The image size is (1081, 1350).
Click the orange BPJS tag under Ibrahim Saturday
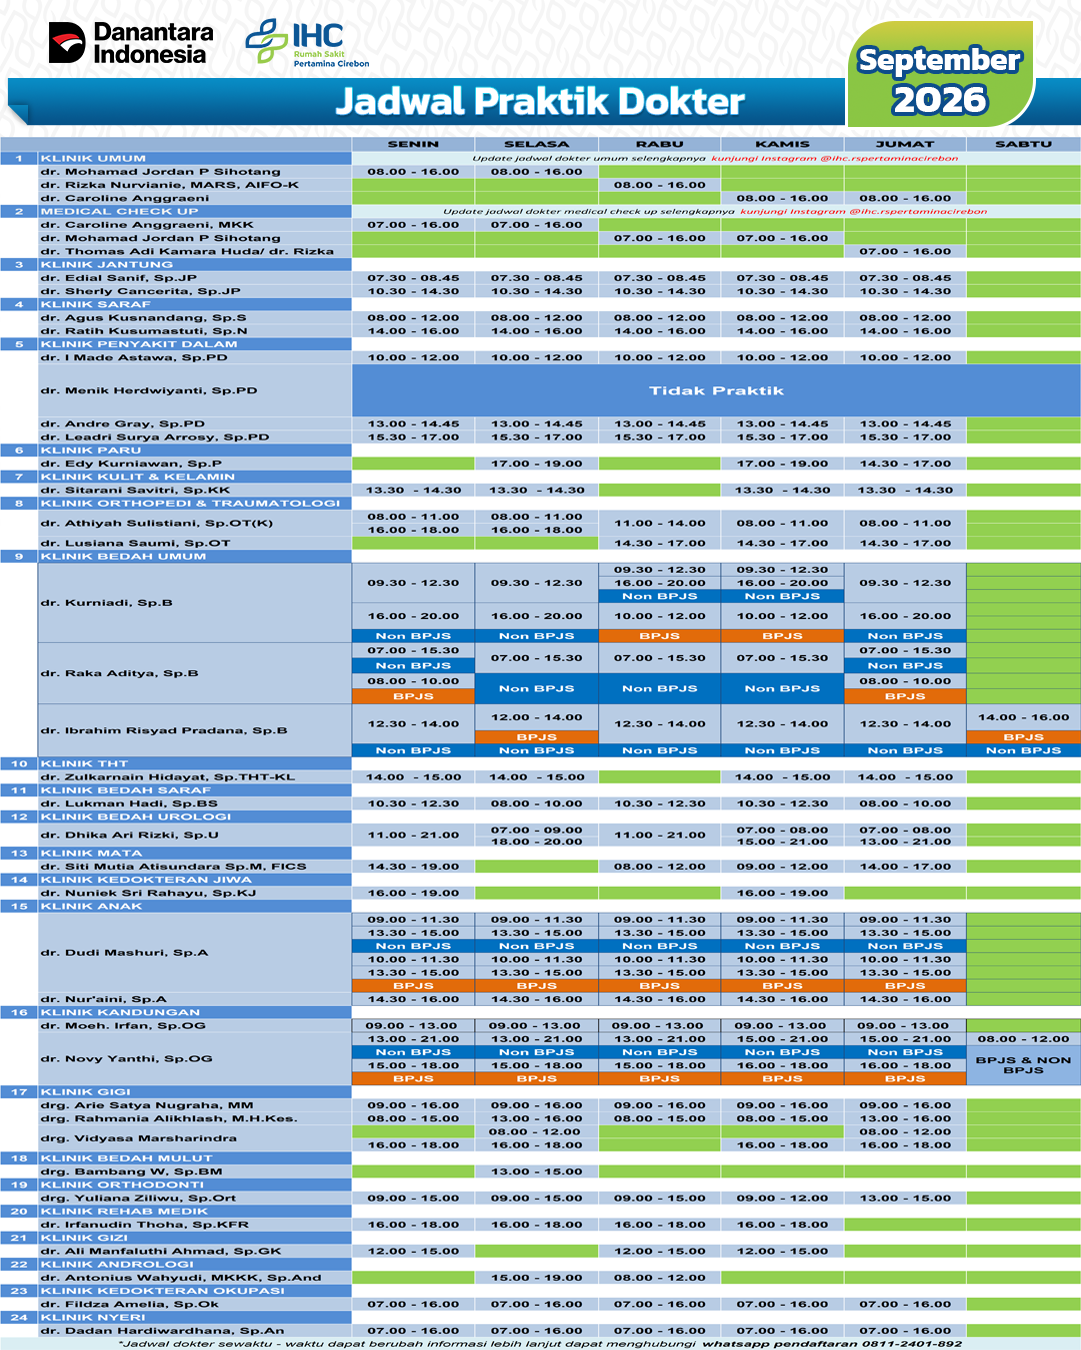click(1023, 737)
